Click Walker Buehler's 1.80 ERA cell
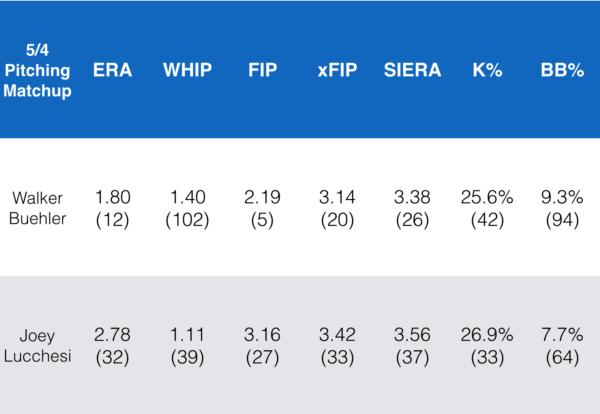 click(113, 207)
